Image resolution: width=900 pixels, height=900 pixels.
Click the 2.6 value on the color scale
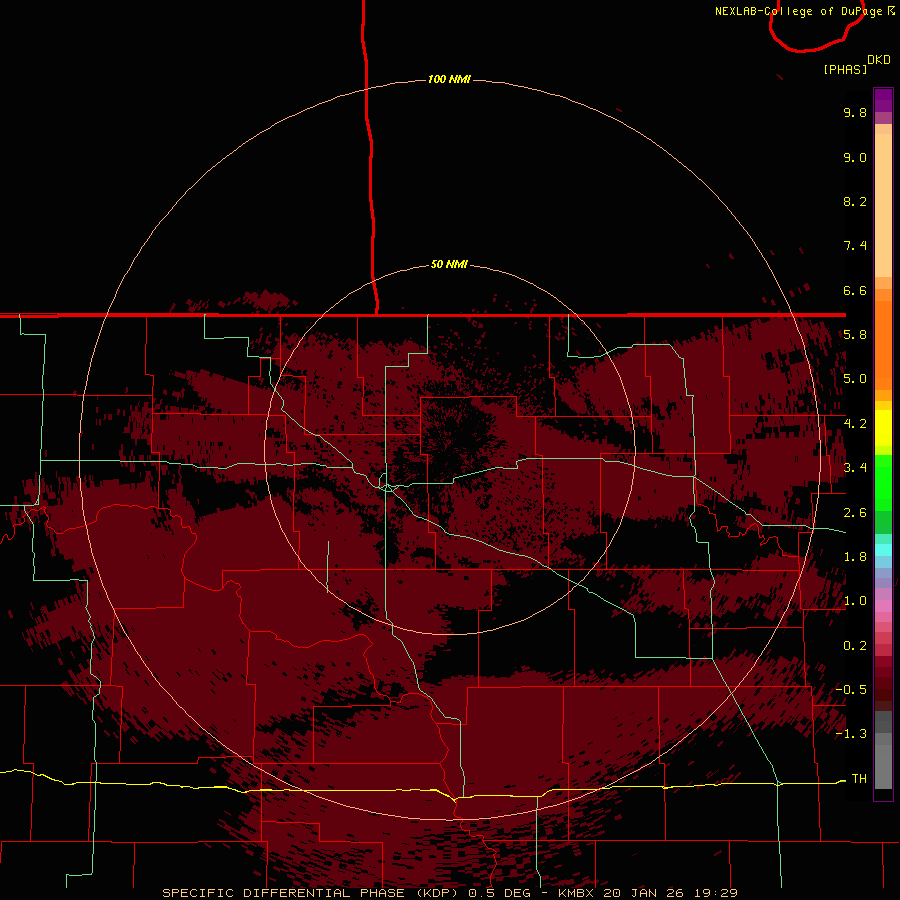click(855, 513)
